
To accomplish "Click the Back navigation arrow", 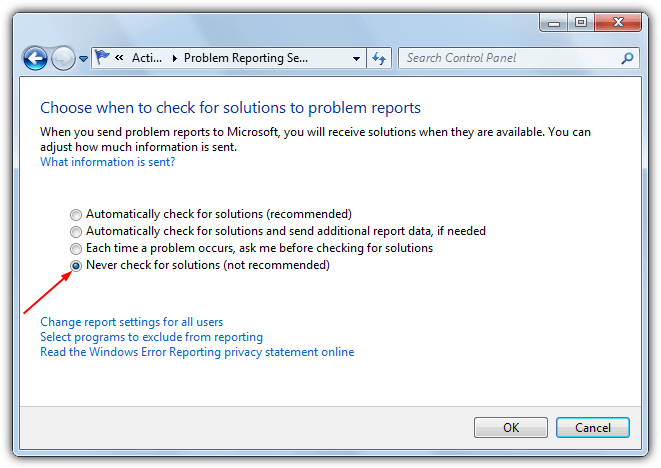I will click(35, 58).
